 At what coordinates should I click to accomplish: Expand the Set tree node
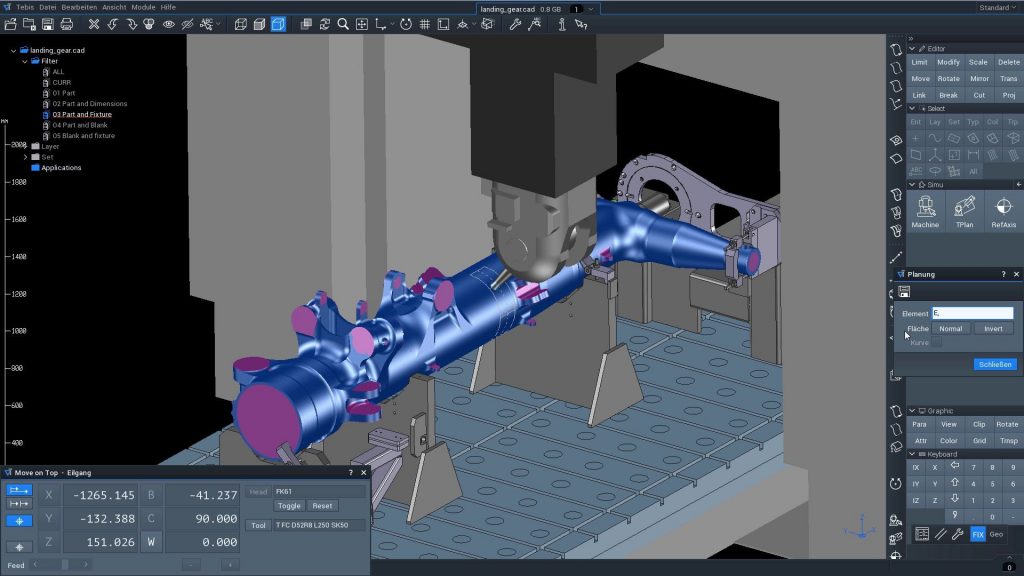(x=25, y=157)
